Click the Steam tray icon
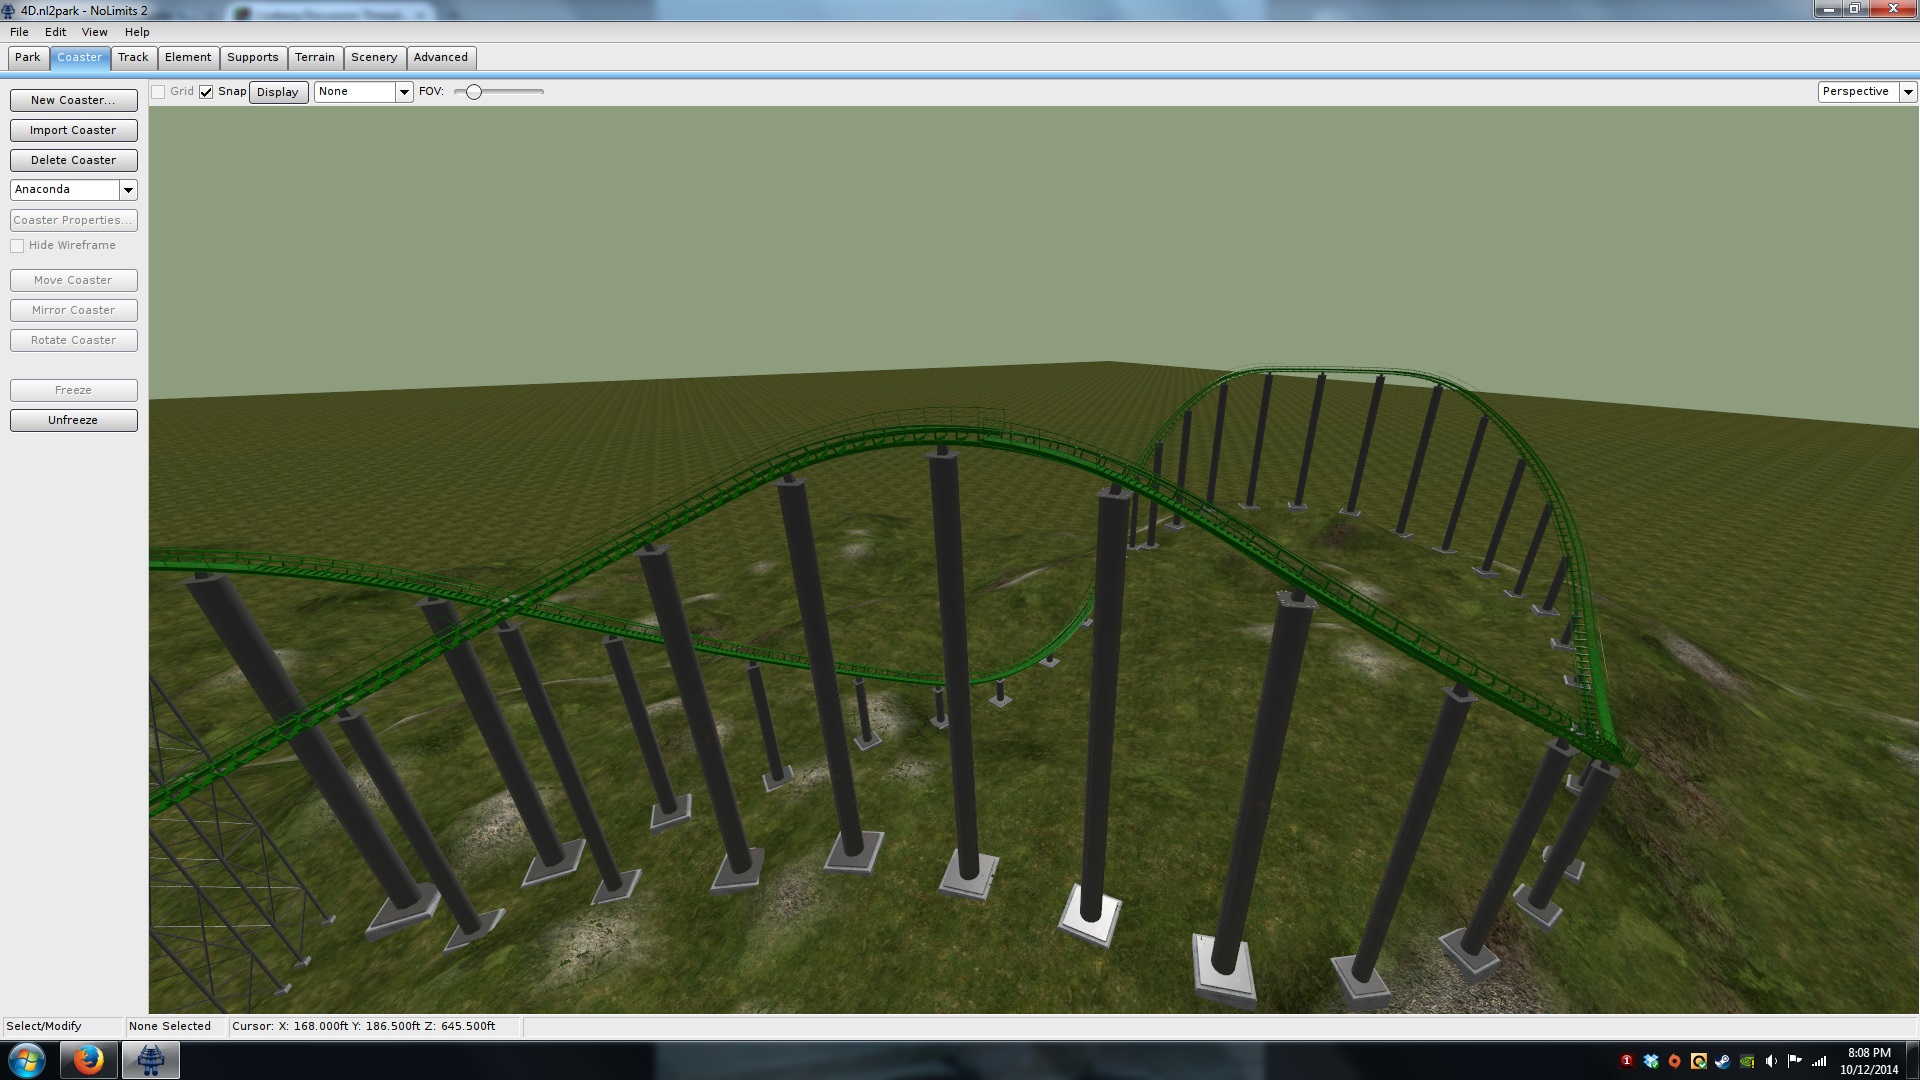This screenshot has height=1080, width=1920. point(1723,1061)
